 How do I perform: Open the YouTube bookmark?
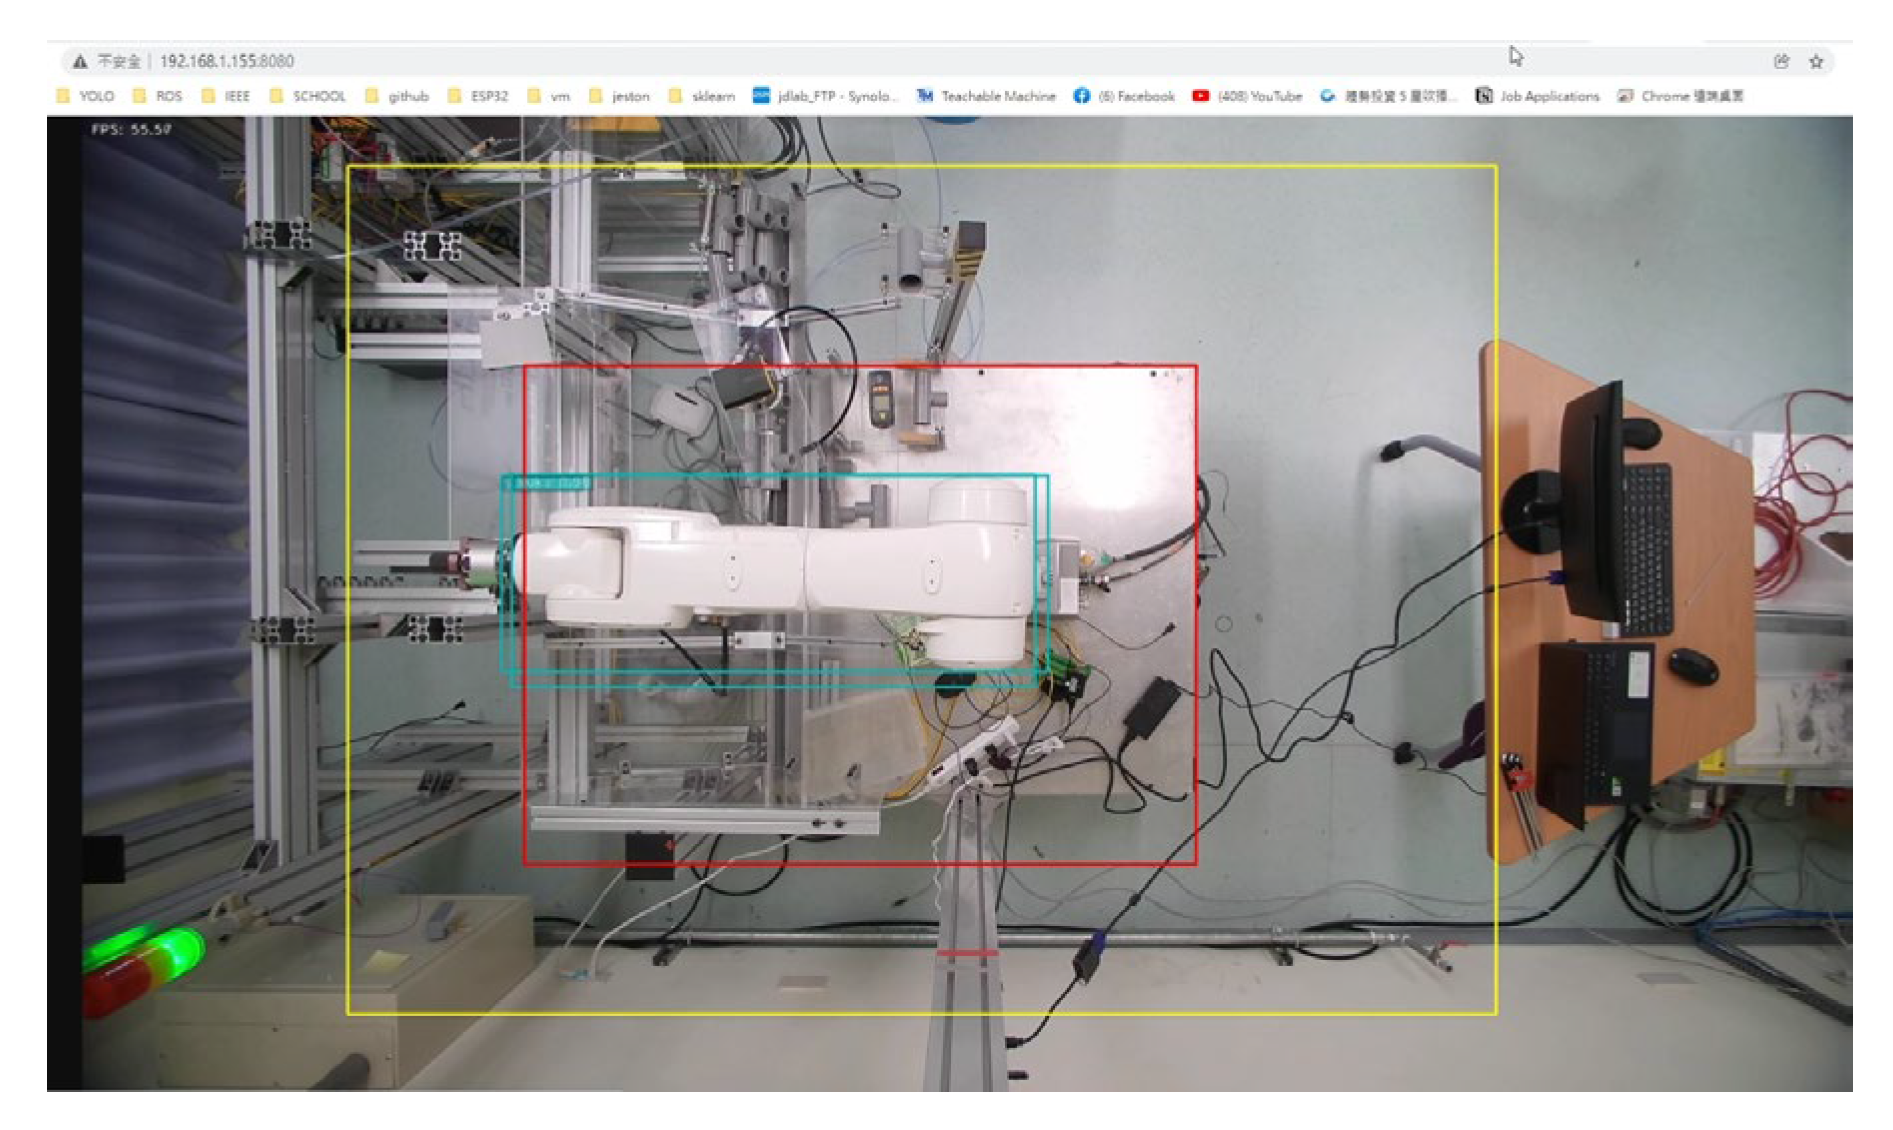pyautogui.click(x=1247, y=96)
